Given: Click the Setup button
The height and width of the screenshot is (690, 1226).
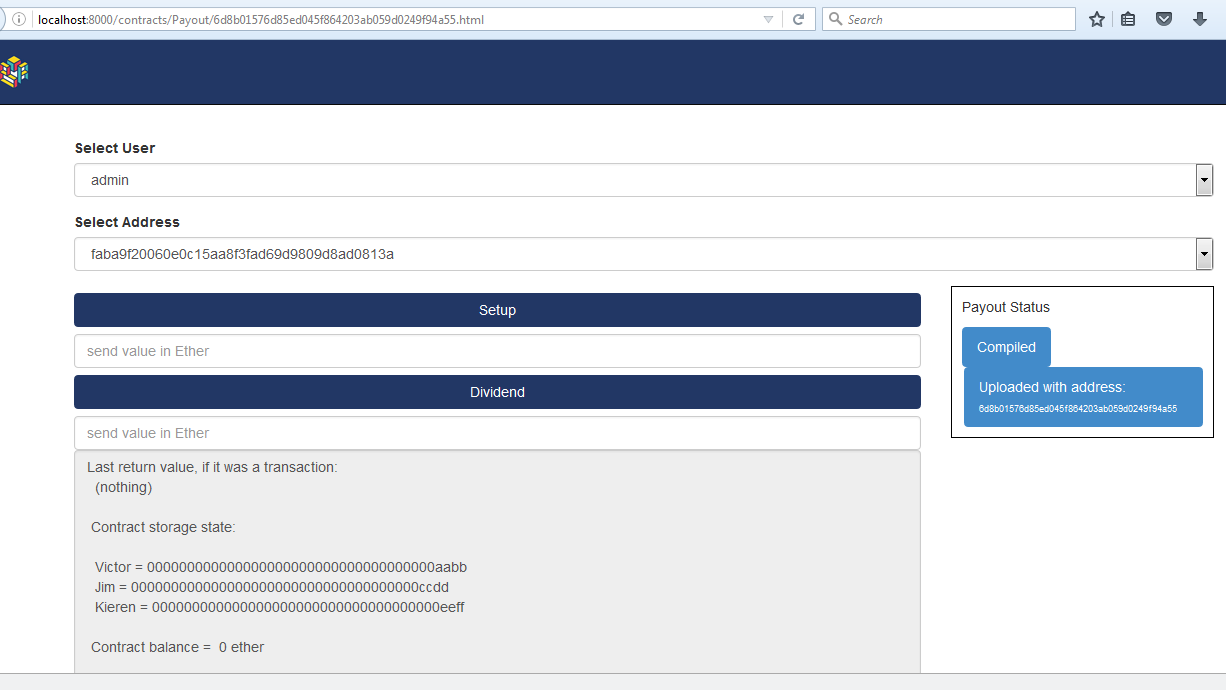Looking at the screenshot, I should (497, 310).
